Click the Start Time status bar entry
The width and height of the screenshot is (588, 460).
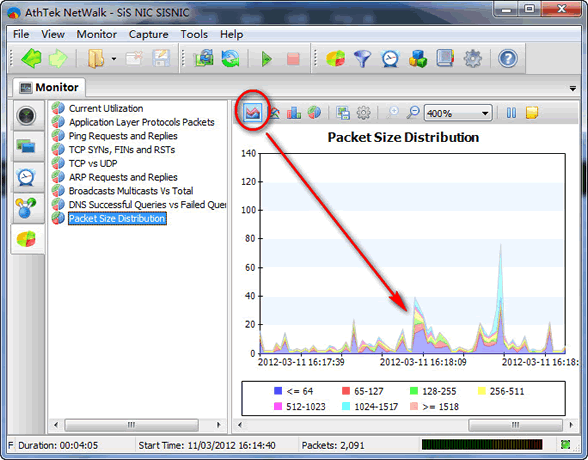point(207,445)
